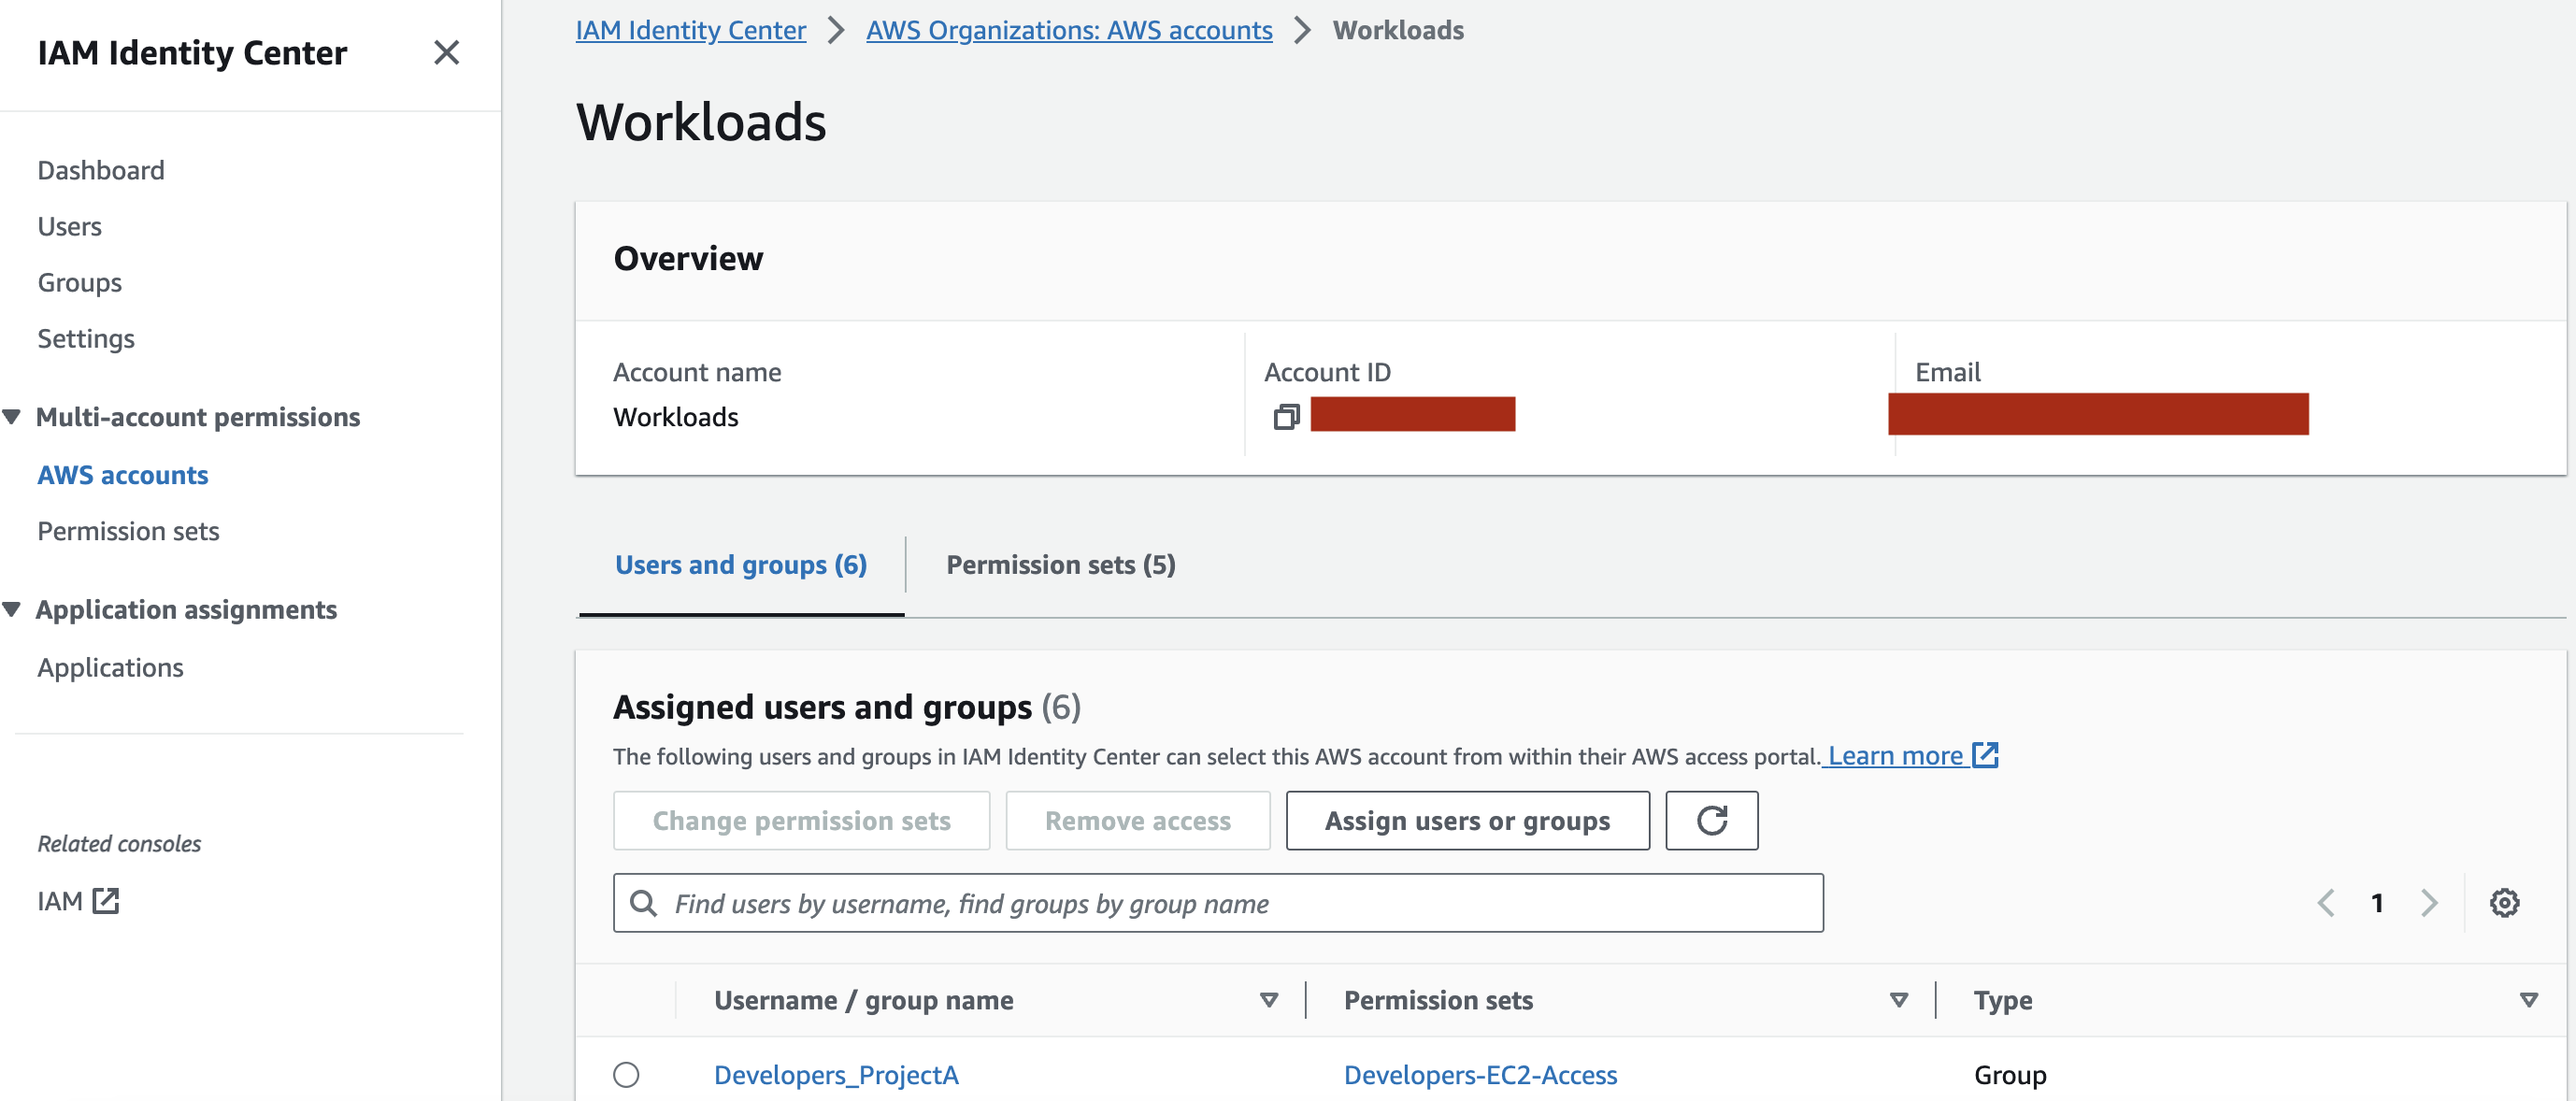Open the Username / group name column filter
The image size is (2576, 1101).
click(x=1268, y=1000)
